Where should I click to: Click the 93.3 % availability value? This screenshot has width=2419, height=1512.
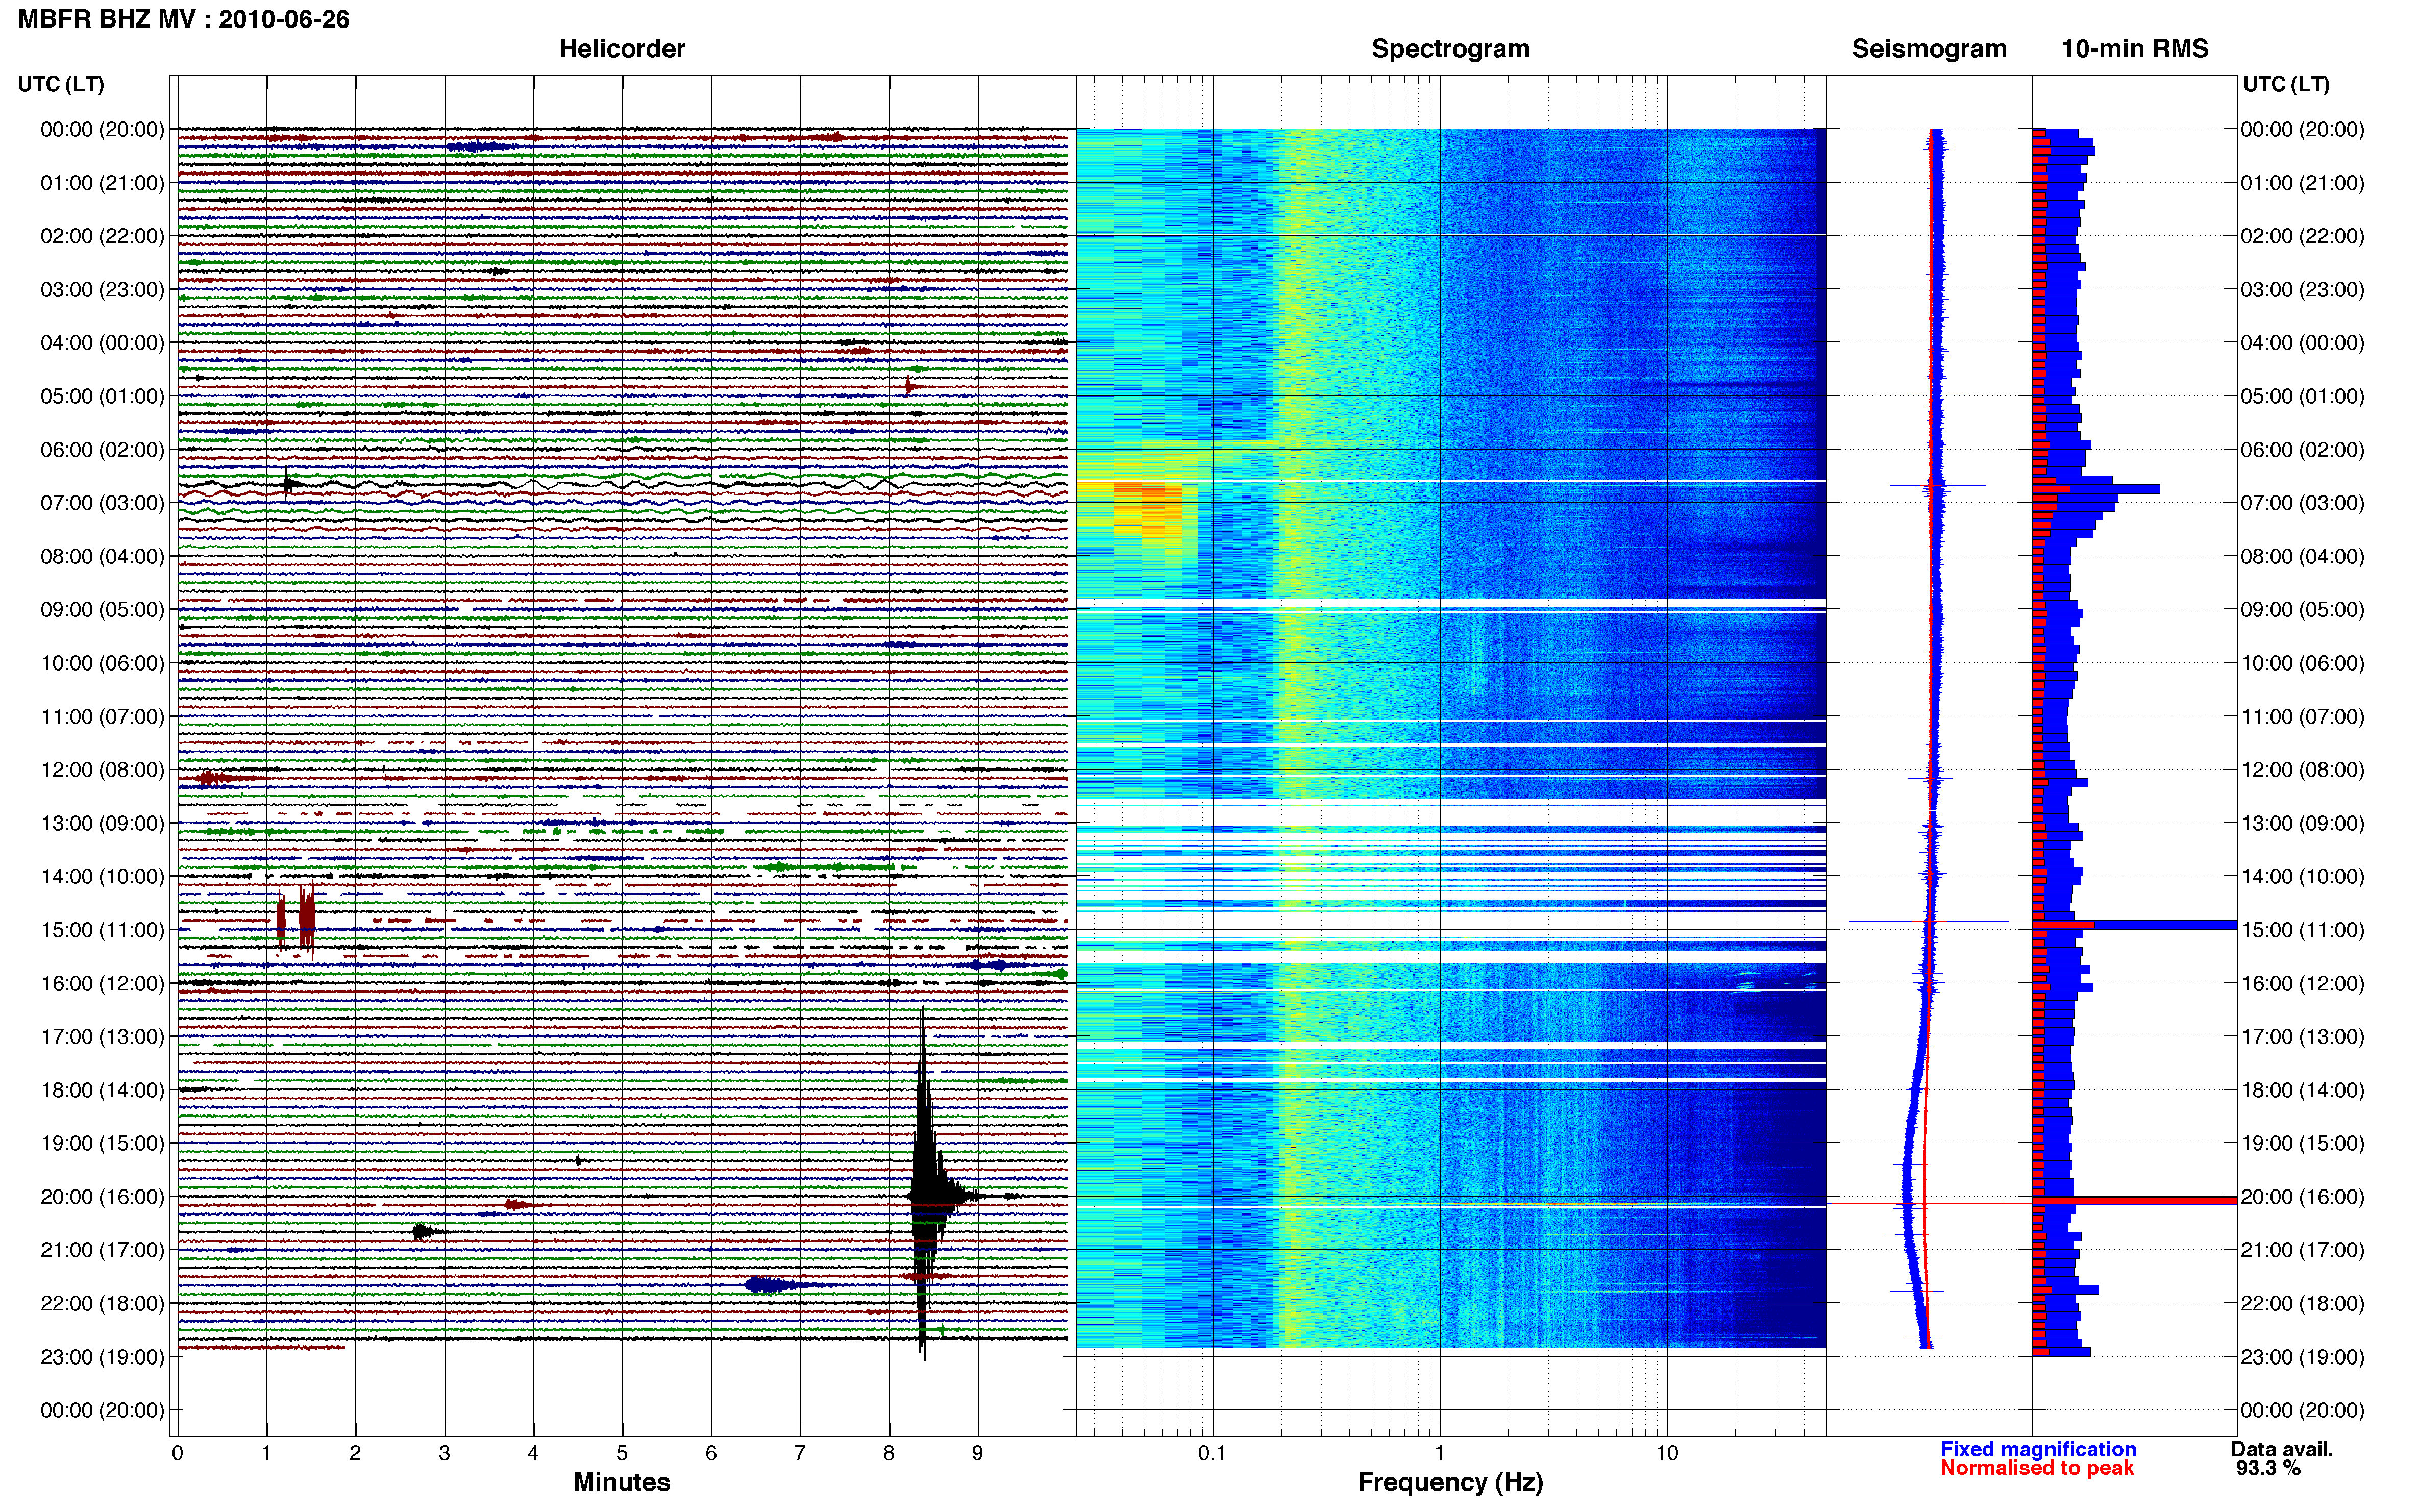coord(2268,1468)
